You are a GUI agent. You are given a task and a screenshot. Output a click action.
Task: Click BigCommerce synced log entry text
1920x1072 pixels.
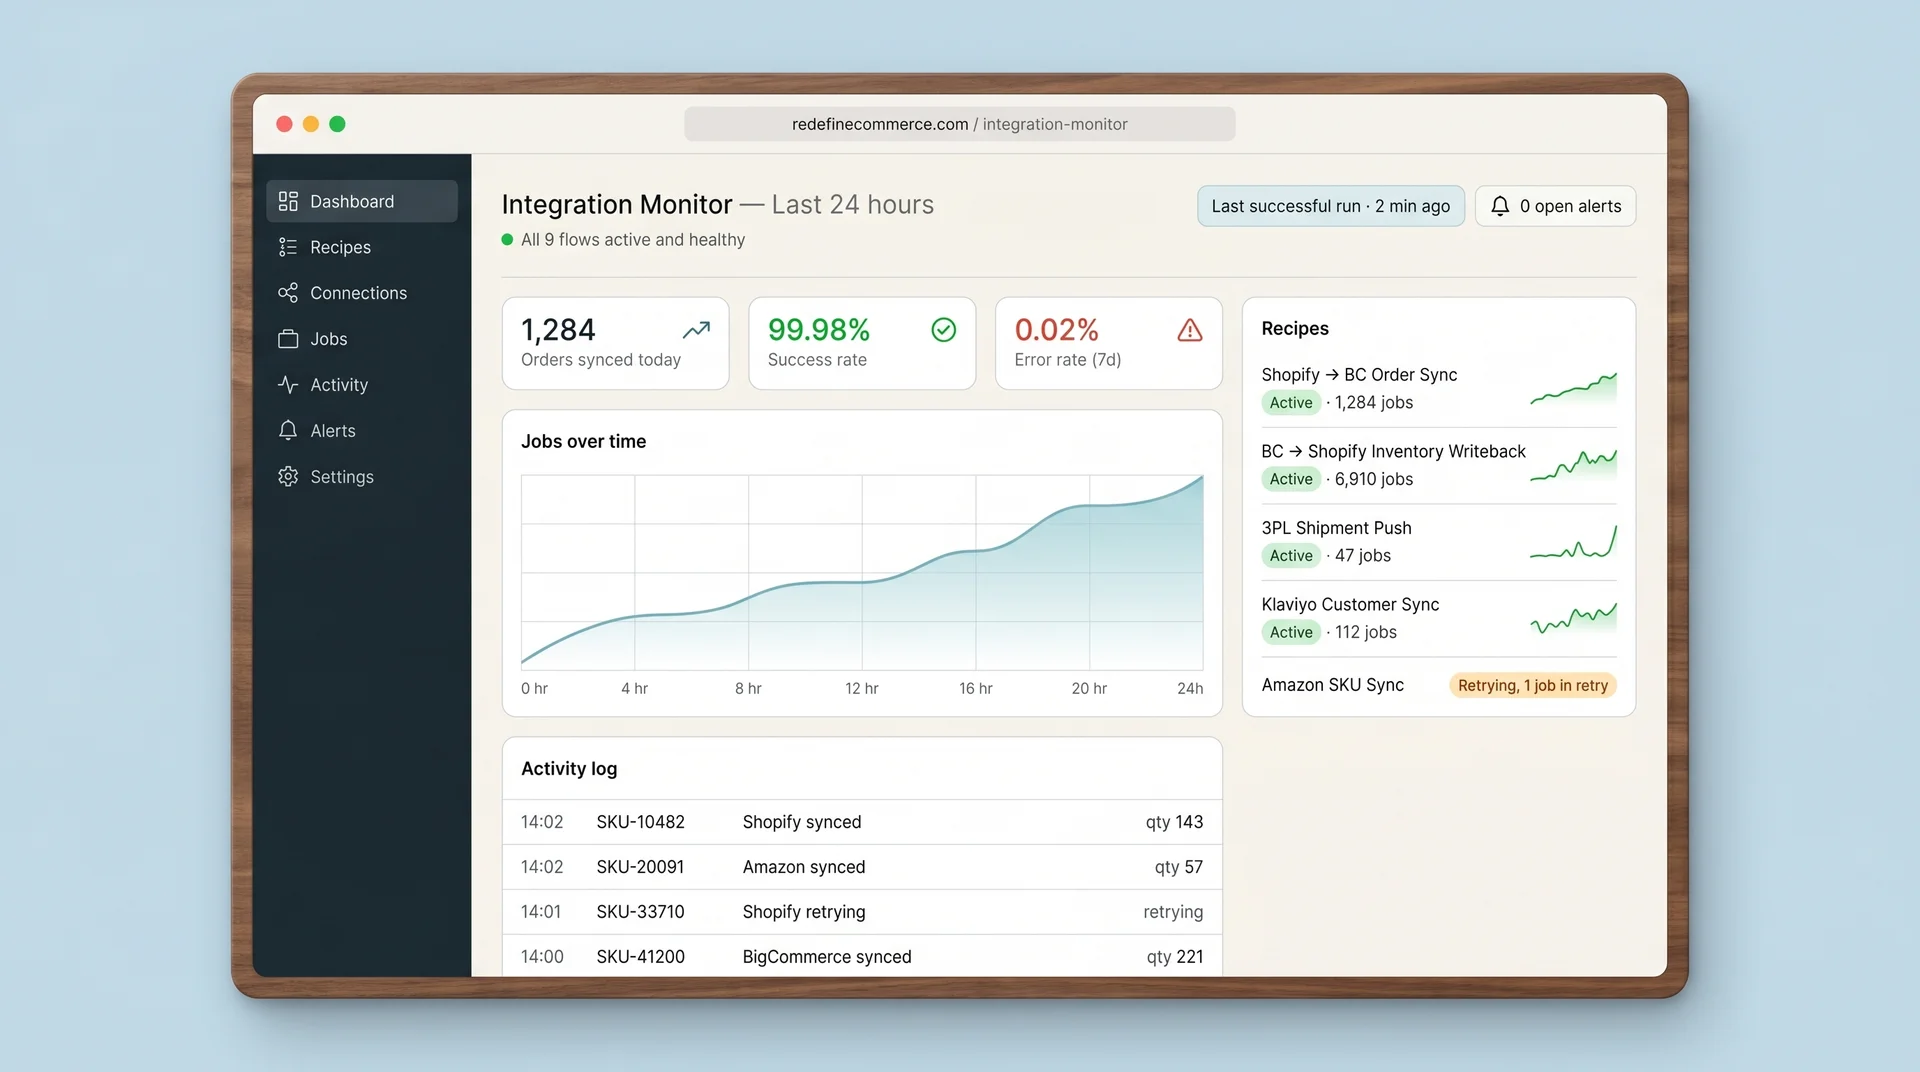click(826, 957)
